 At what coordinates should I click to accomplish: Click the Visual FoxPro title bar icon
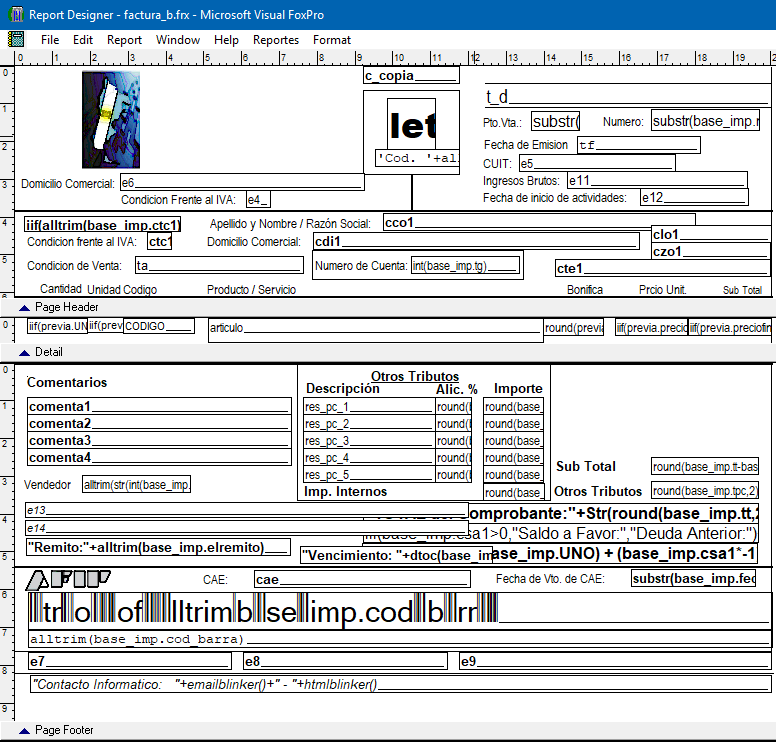16,14
